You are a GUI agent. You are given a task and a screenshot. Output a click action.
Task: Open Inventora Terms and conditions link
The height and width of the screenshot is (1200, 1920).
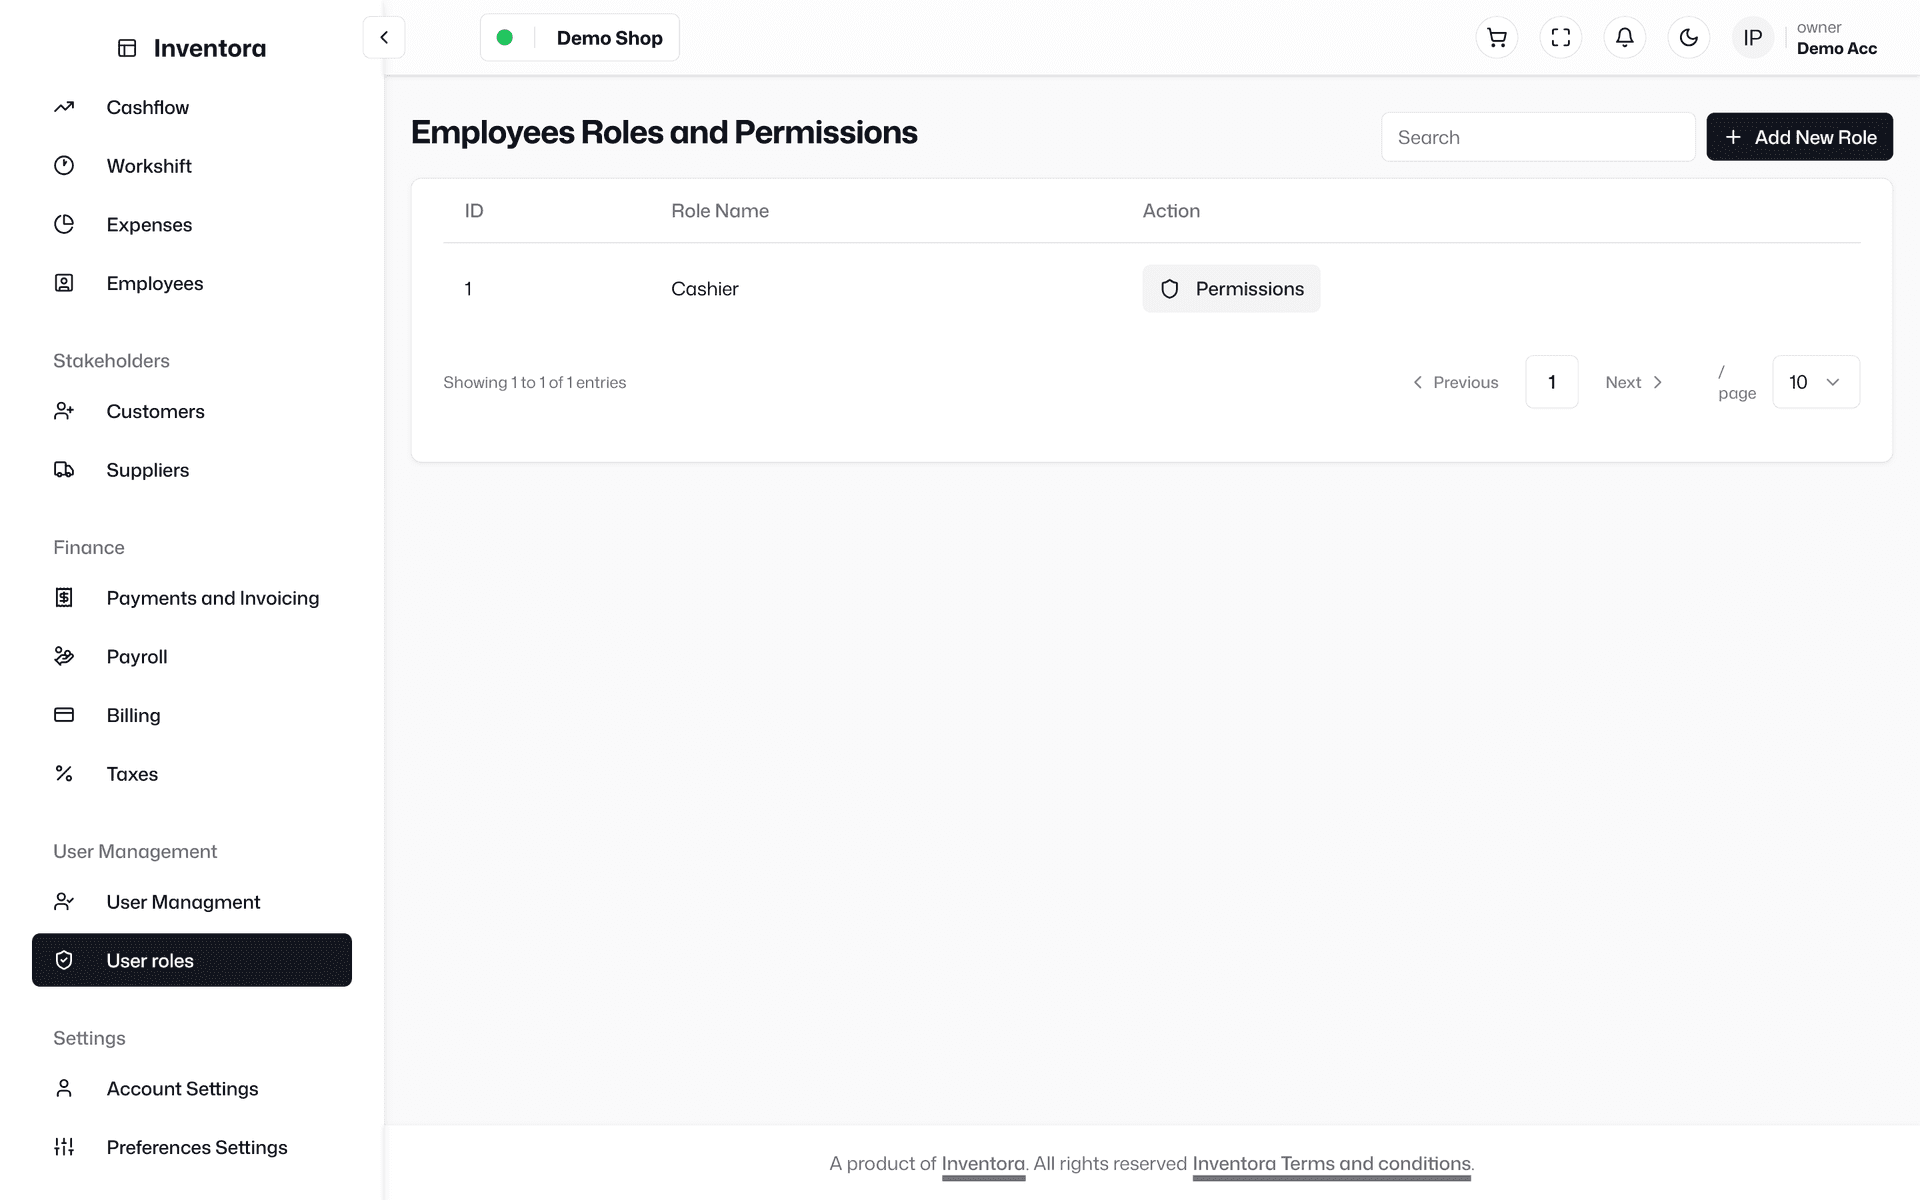1331,1163
